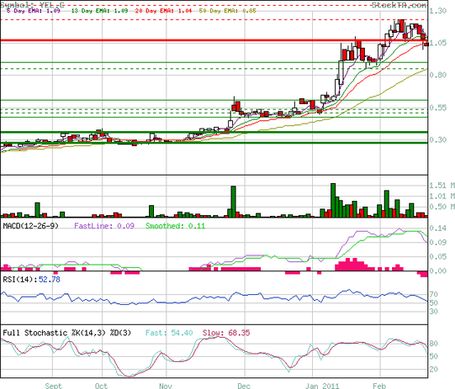Select the Symbol YEL.C label

pyautogui.click(x=33, y=5)
